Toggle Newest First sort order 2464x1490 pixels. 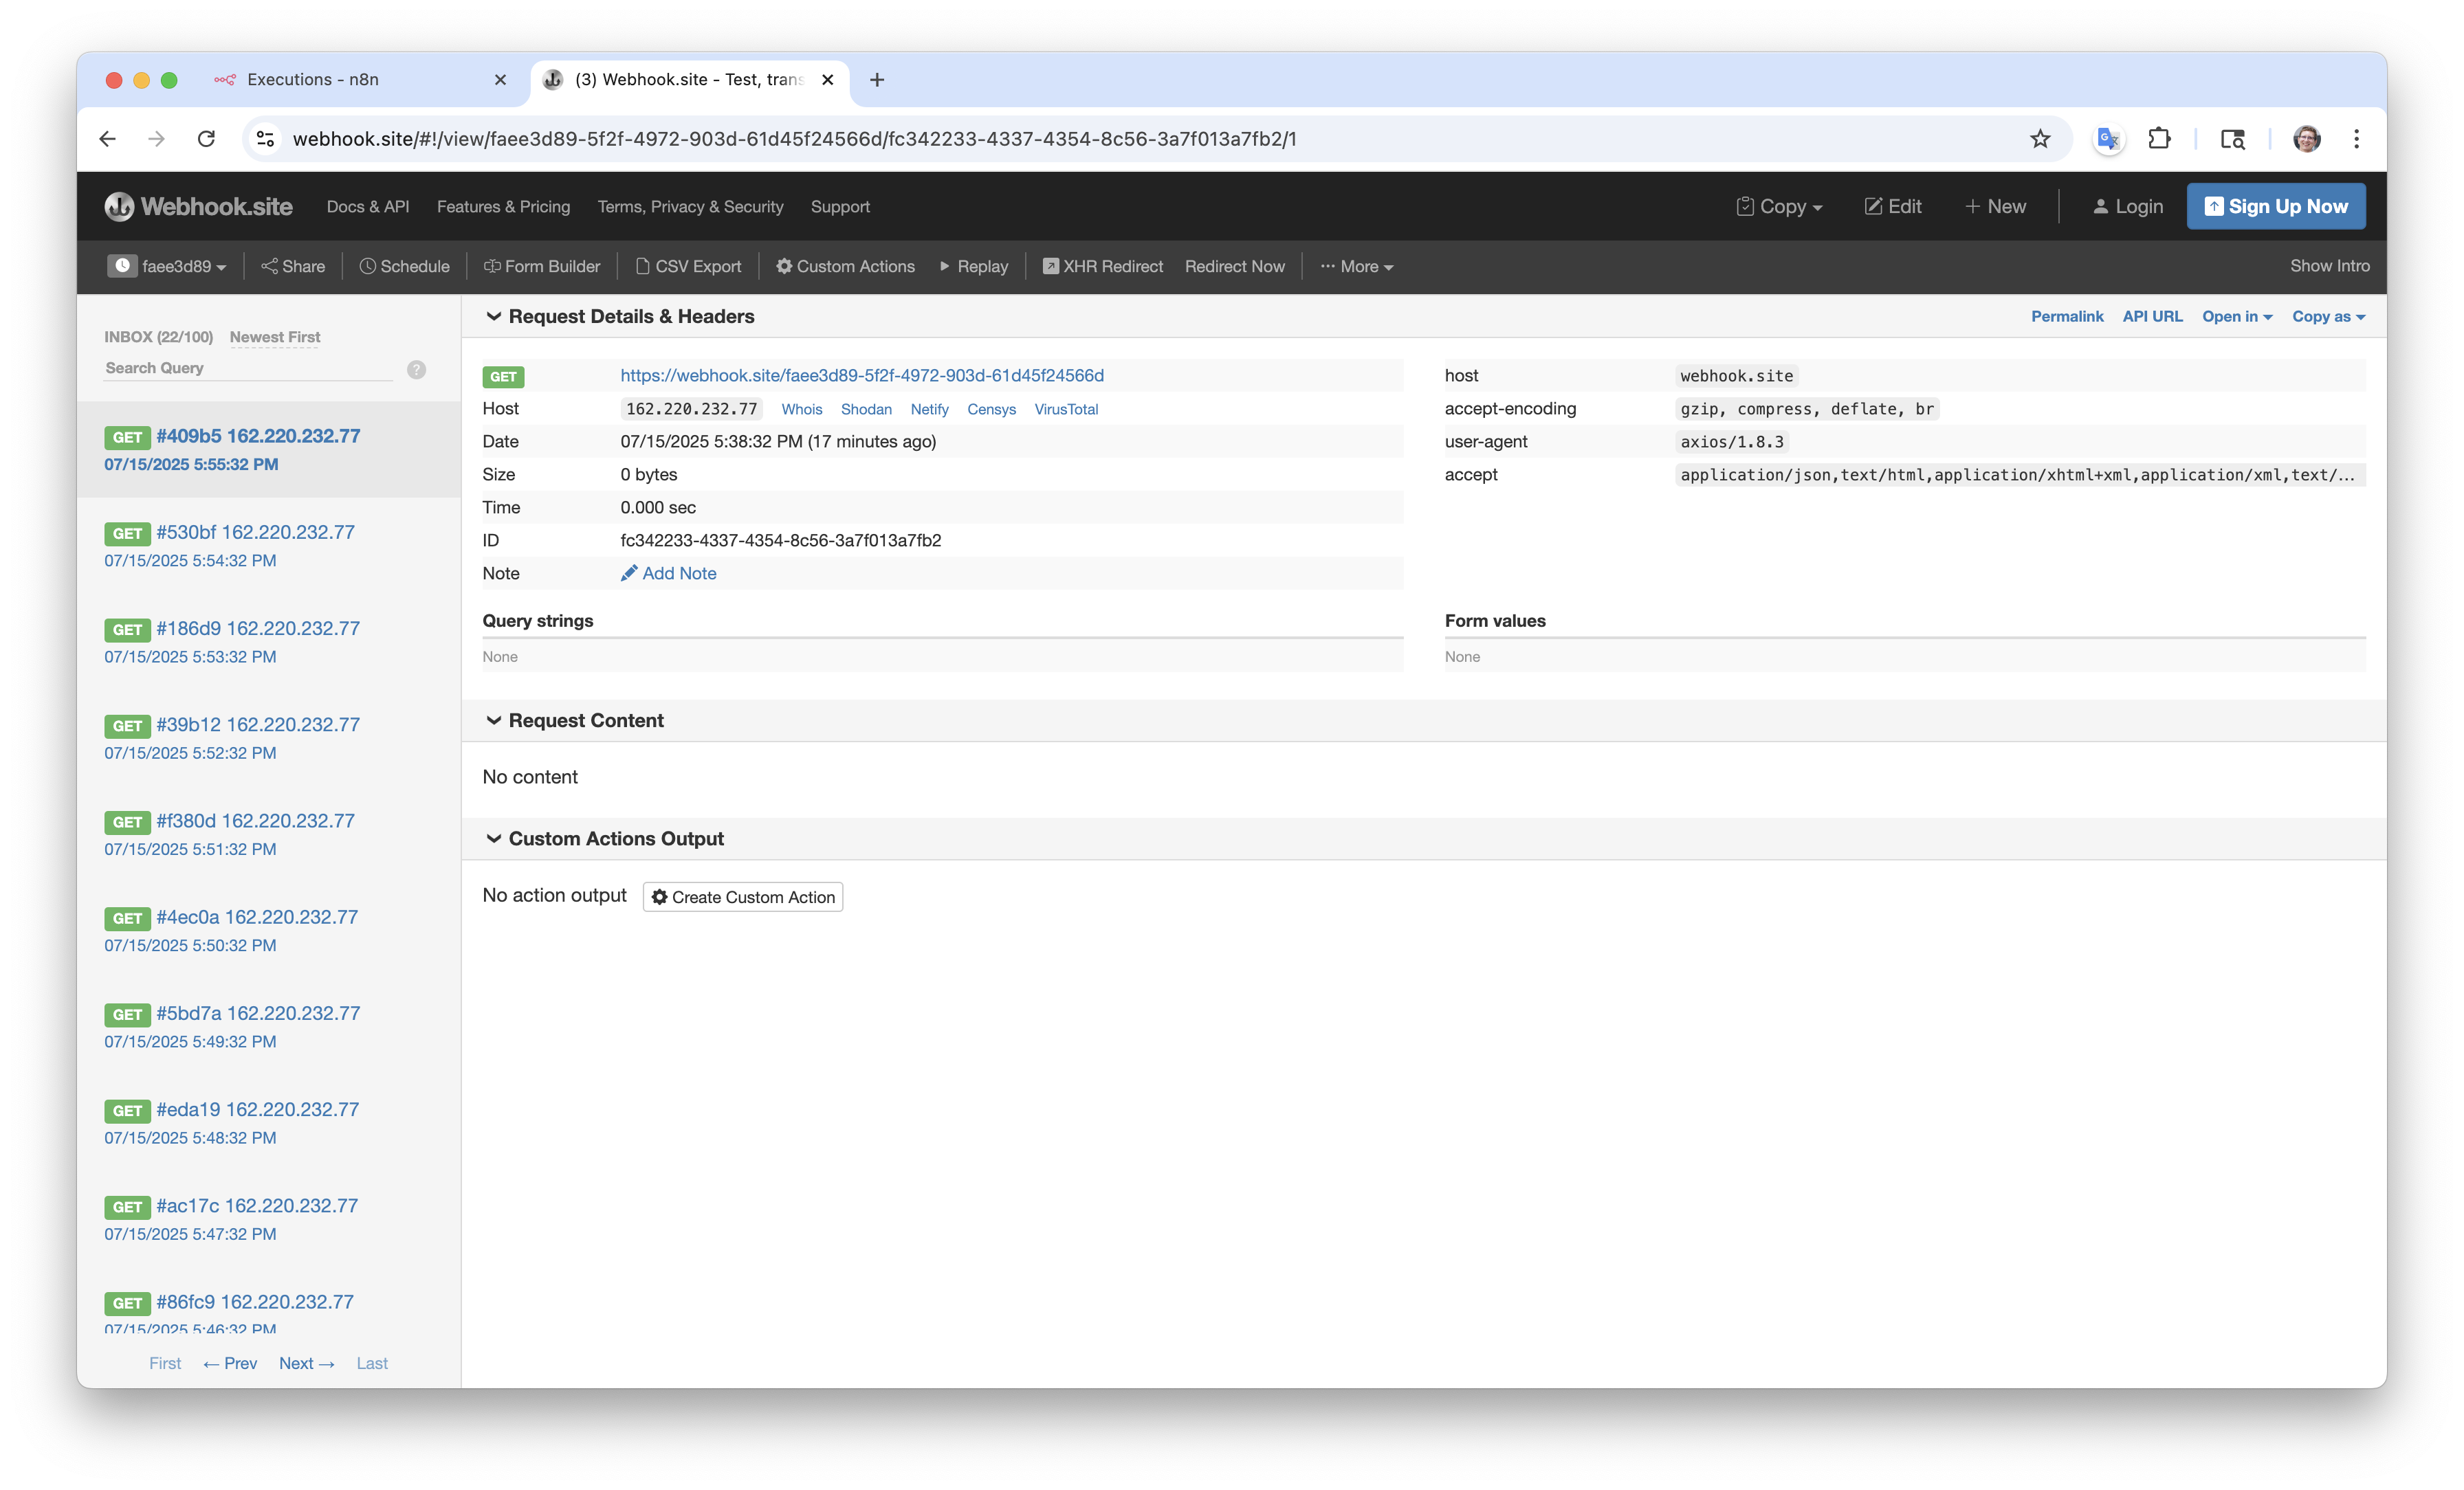[275, 337]
